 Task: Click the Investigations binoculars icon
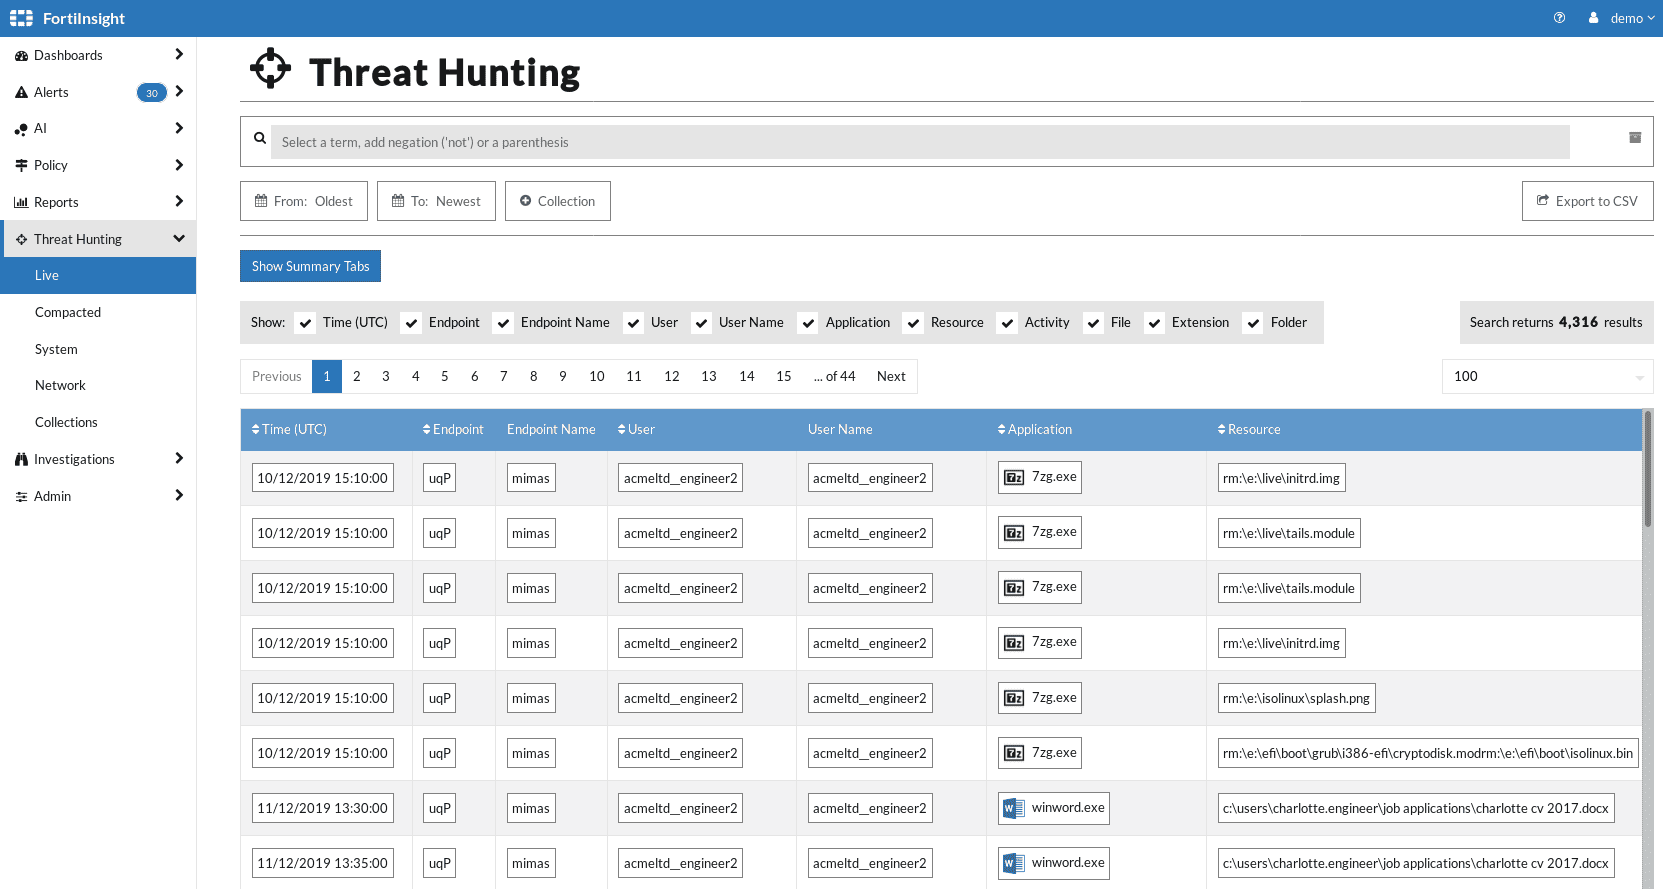tap(21, 460)
